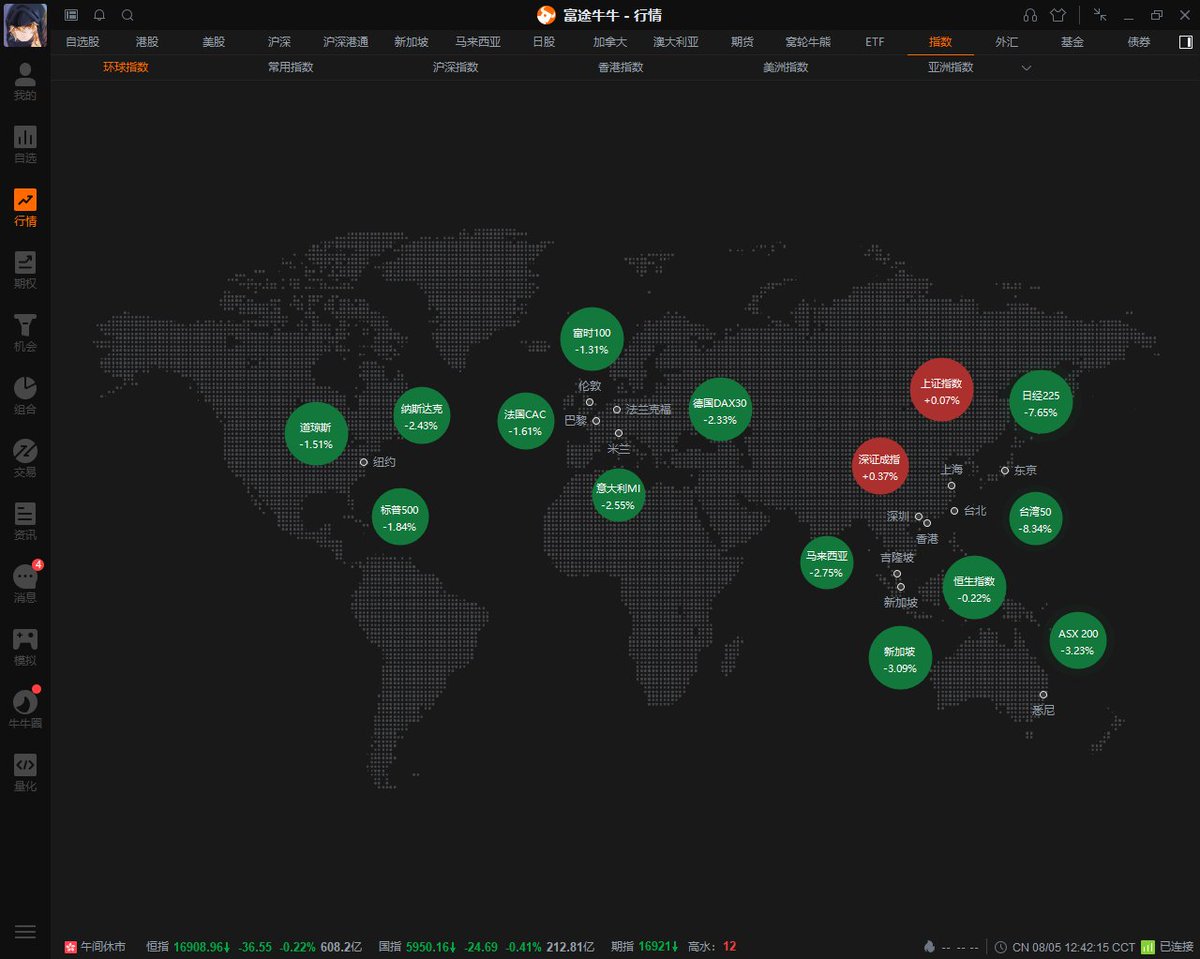The image size is (1200, 959).
Task: Open 日经225 index bubble
Action: tap(1040, 402)
